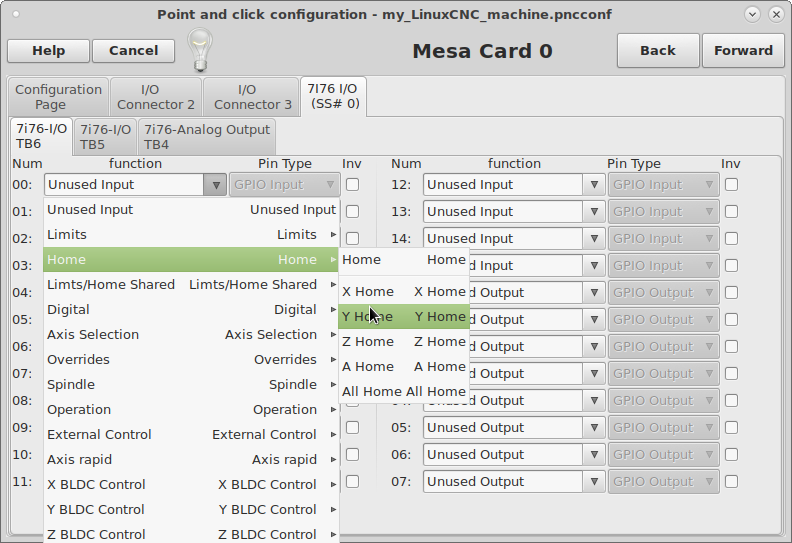Choose X Home from the Home submenu
This screenshot has width=792, height=543.
tap(404, 291)
